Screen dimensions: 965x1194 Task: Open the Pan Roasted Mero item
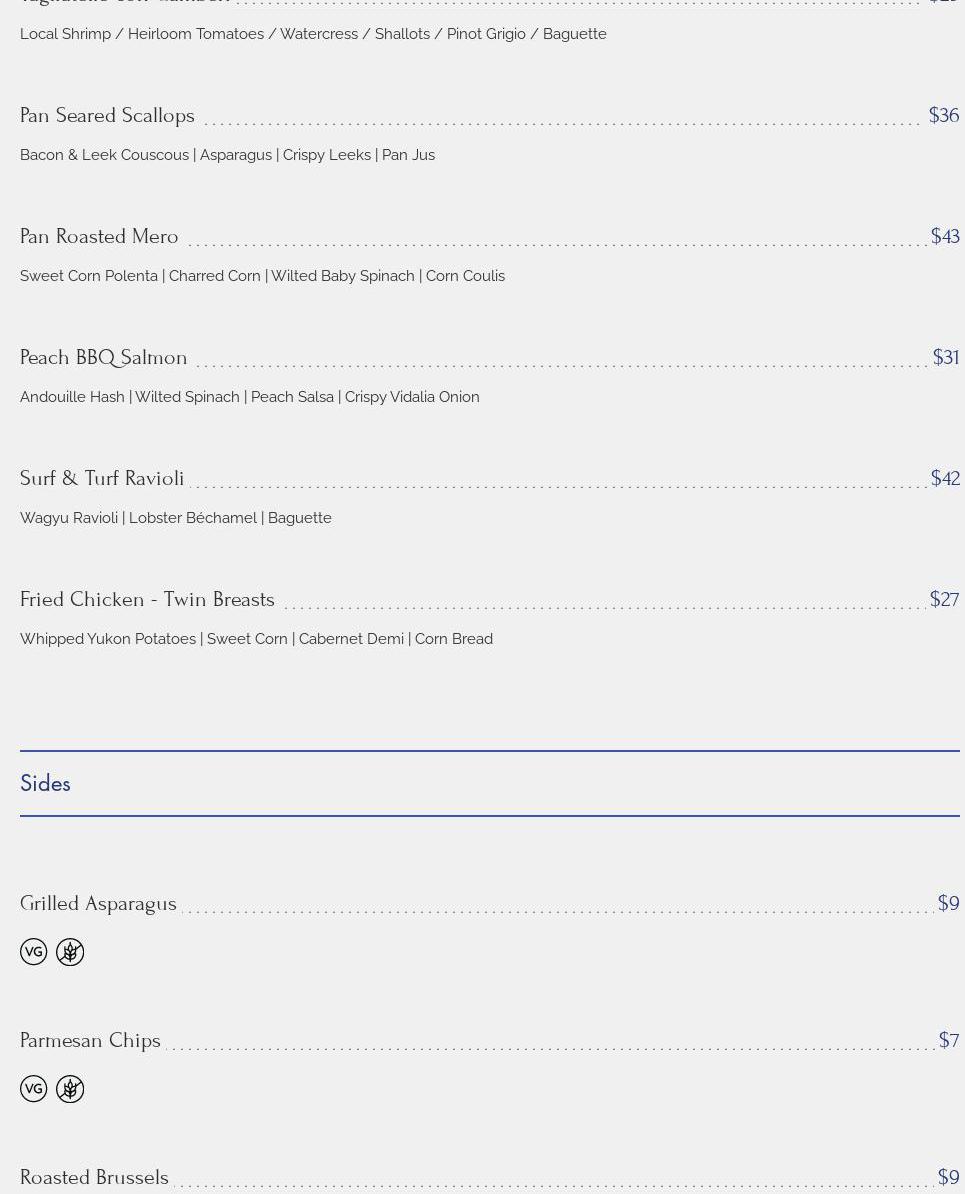coord(99,237)
